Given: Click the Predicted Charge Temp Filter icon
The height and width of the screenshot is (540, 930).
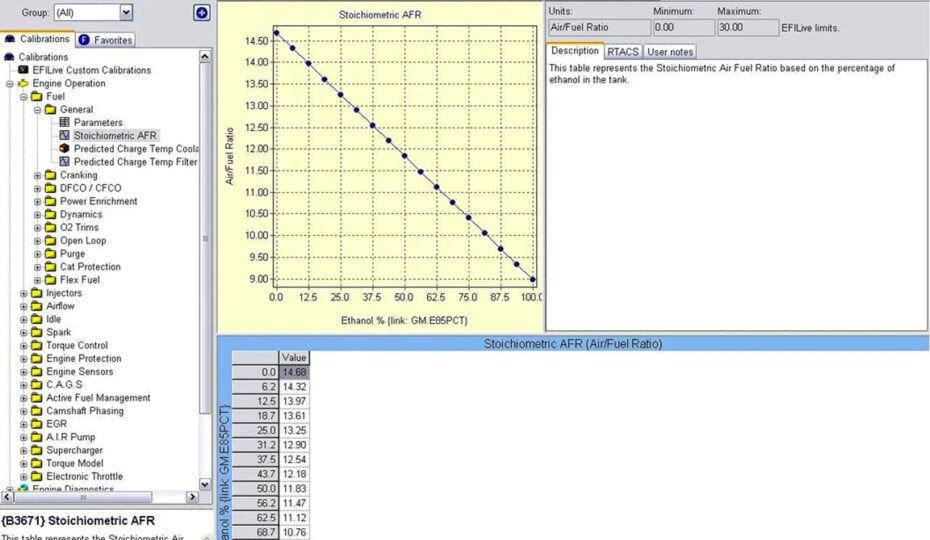Looking at the screenshot, I should [64, 161].
